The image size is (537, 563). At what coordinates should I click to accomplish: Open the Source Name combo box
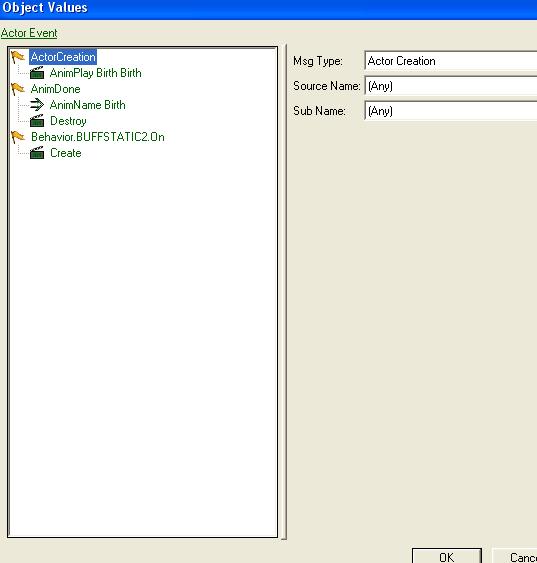point(451,86)
